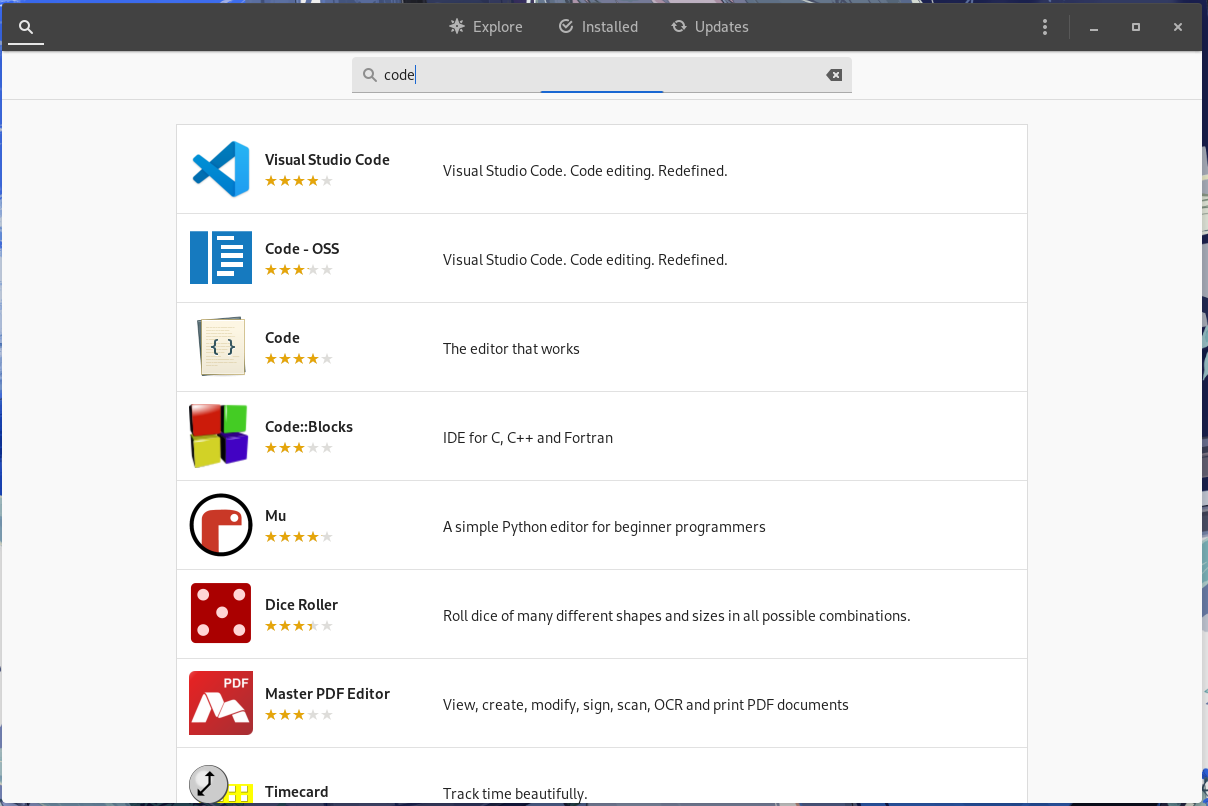The height and width of the screenshot is (806, 1208).
Task: Select the Code - OSS title
Action: click(302, 249)
